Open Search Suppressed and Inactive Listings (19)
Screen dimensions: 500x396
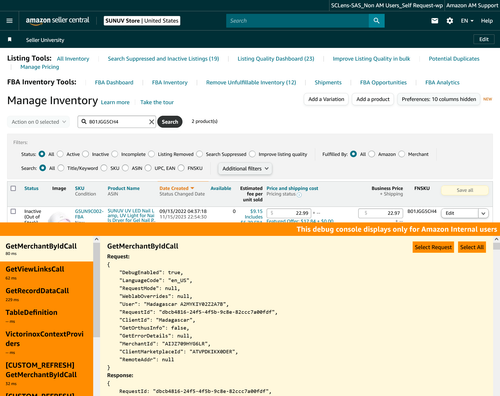163,59
